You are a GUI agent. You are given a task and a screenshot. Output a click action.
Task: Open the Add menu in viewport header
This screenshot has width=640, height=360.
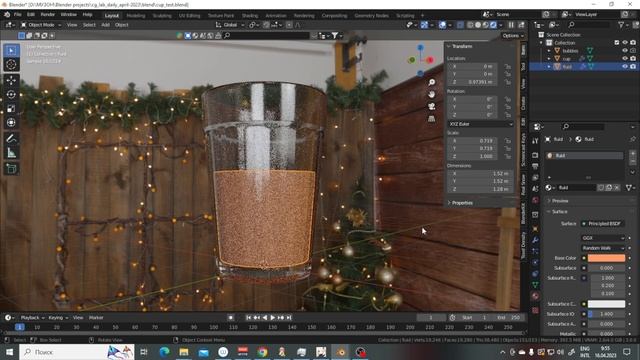[105, 25]
